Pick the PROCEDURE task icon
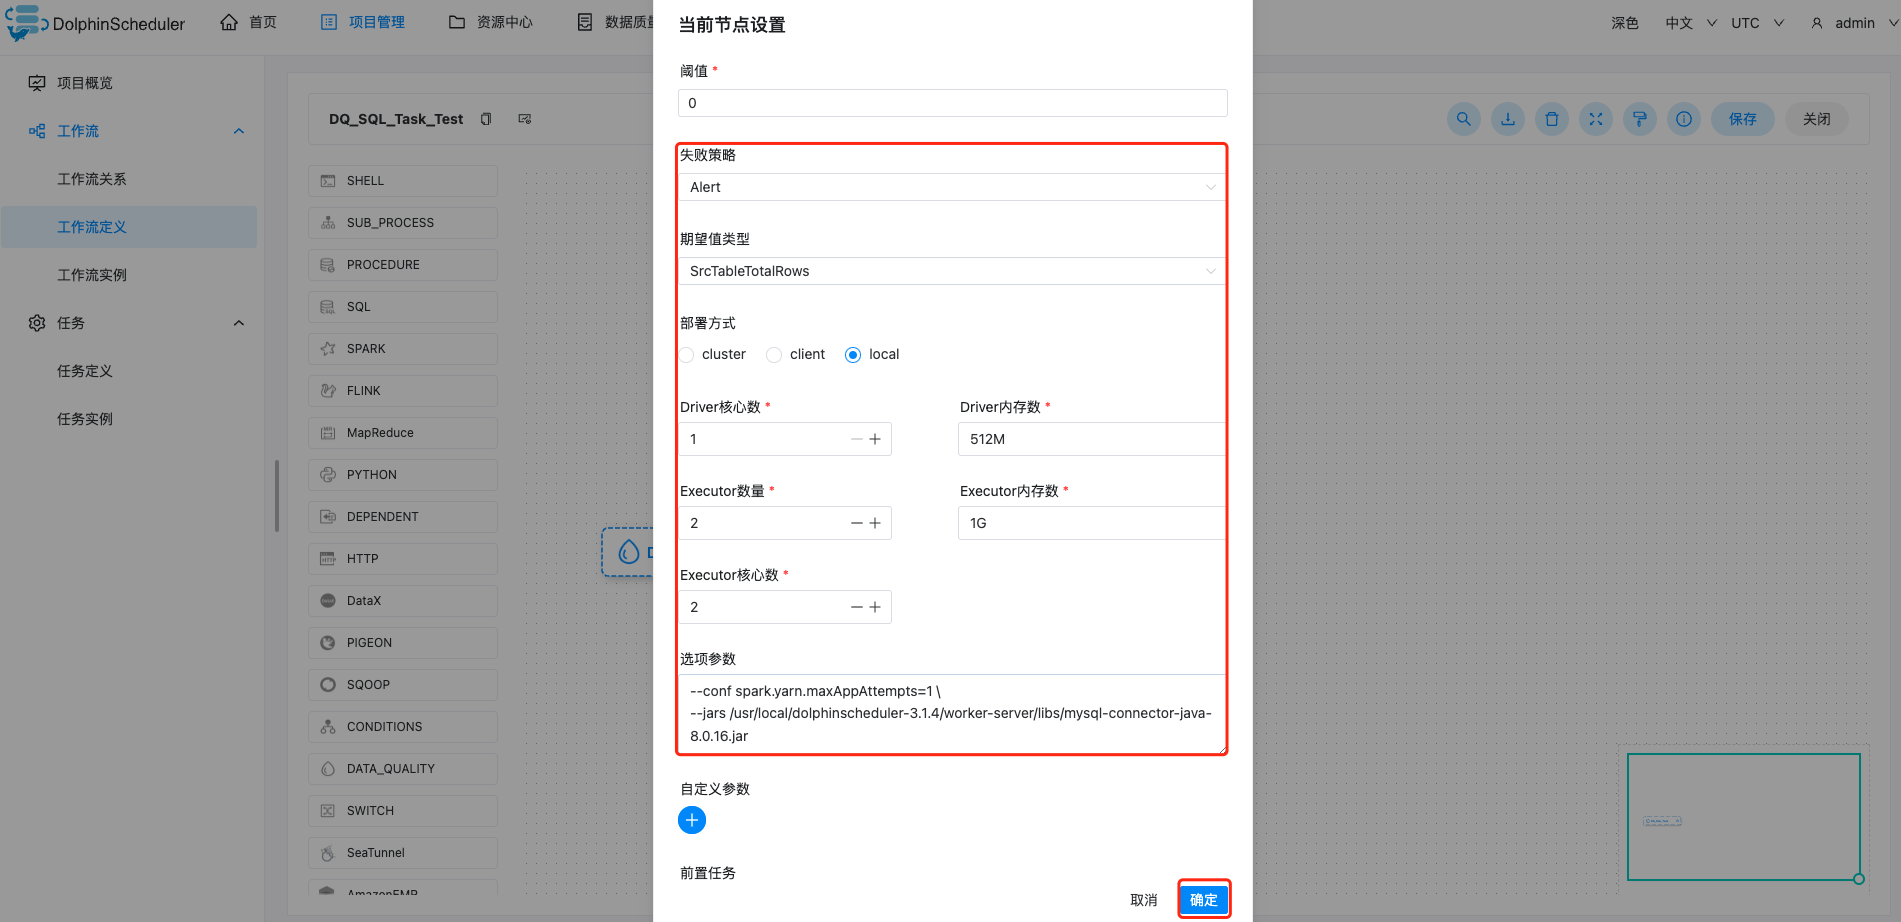This screenshot has height=922, width=1901. pos(327,265)
